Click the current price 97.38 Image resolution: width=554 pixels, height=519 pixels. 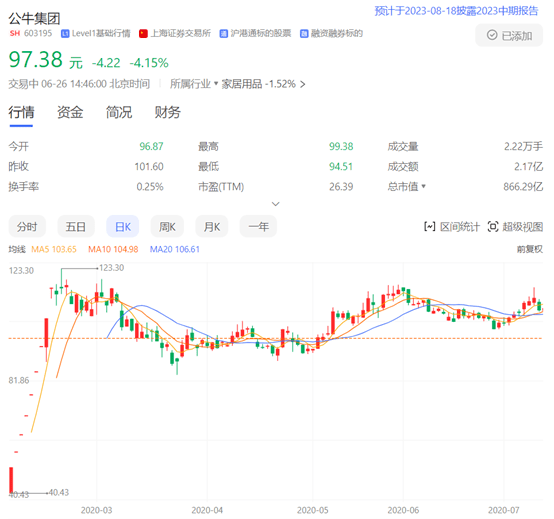point(36,59)
